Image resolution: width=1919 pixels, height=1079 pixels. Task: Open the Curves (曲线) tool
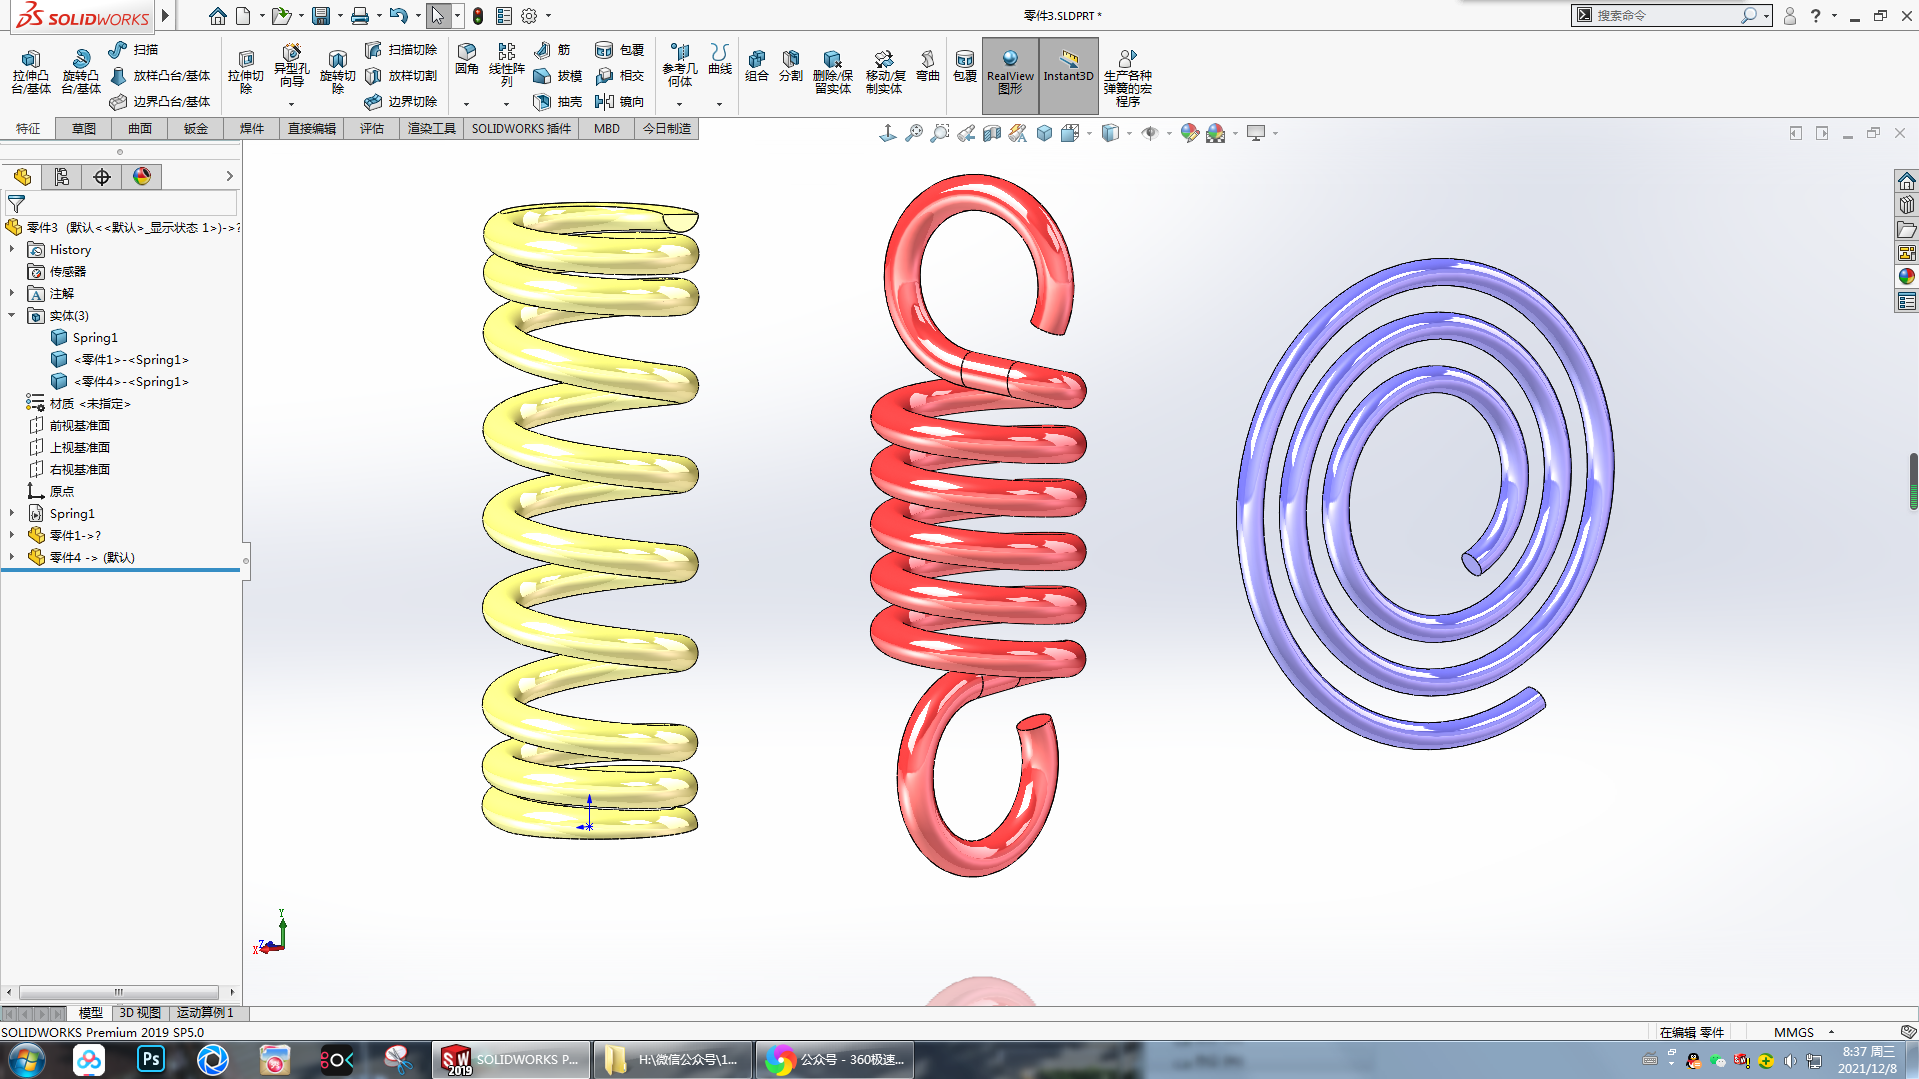pos(720,59)
